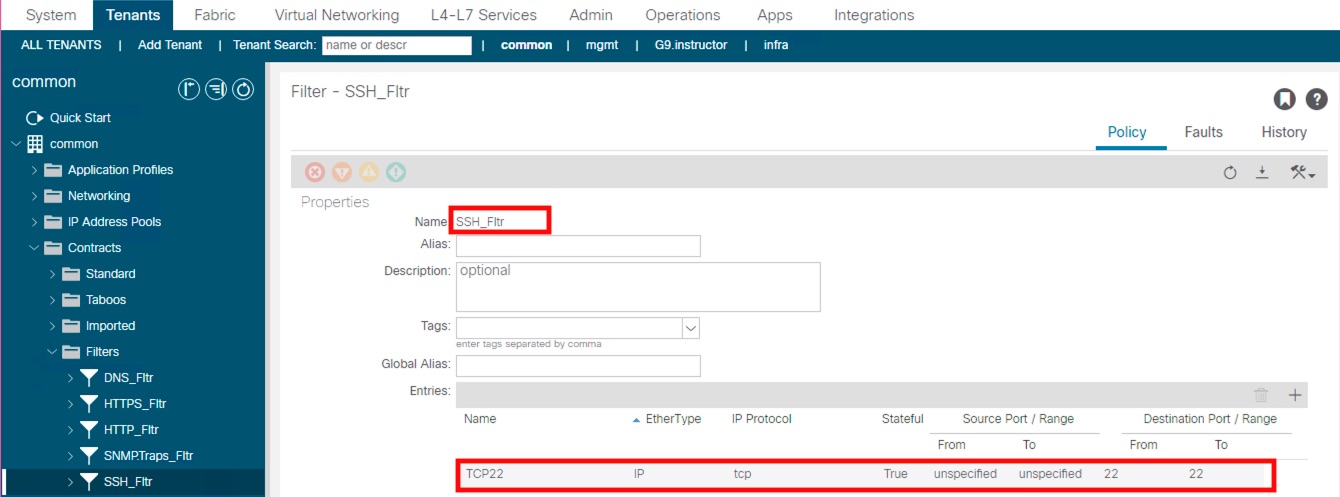Open the wrench tools dropdown menu
This screenshot has height=497, width=1340.
[x=1301, y=173]
